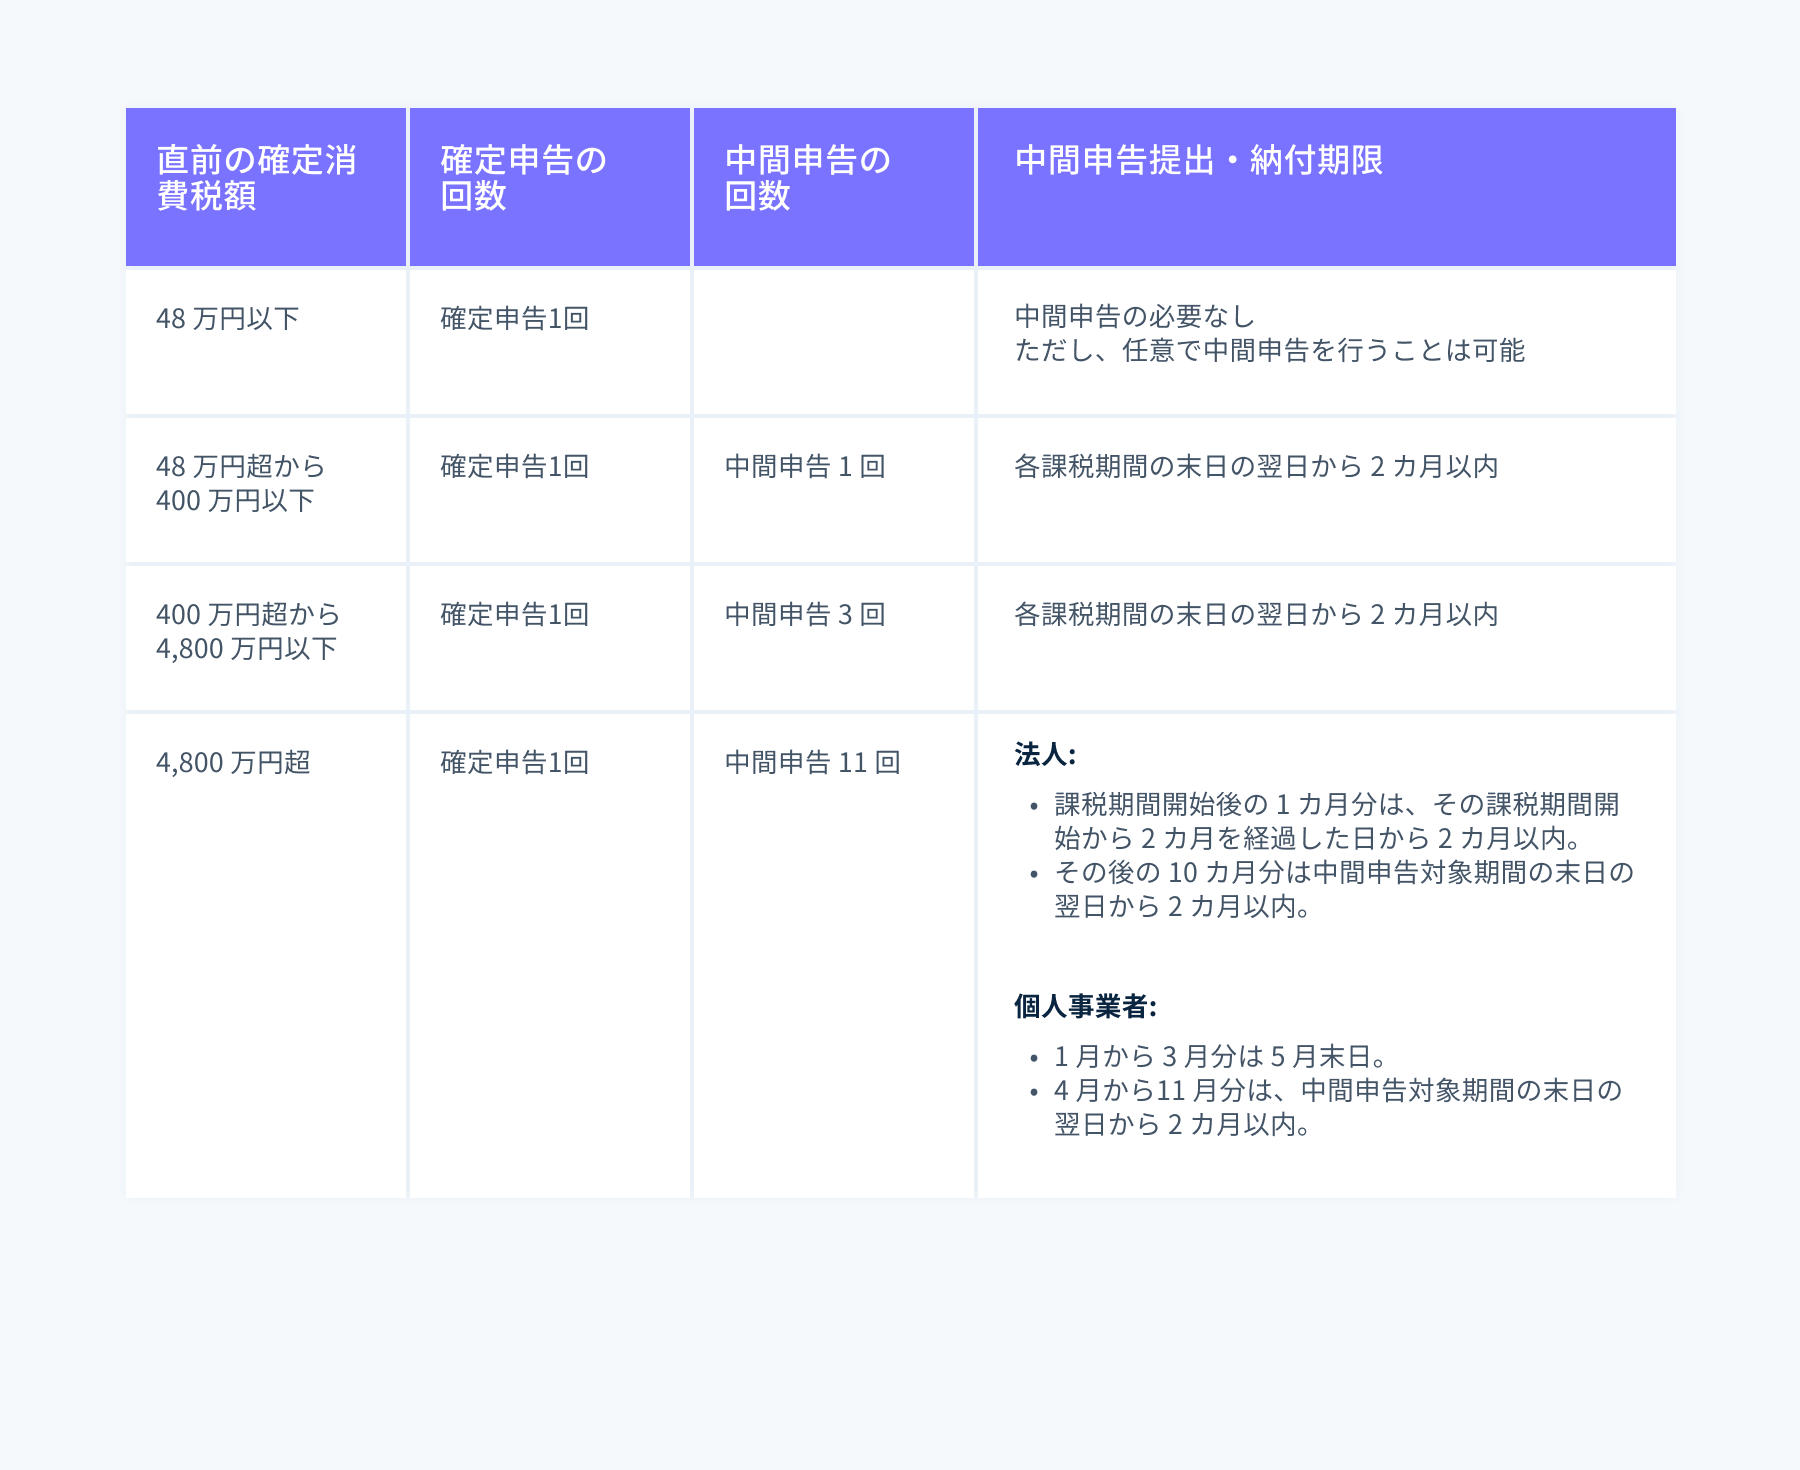This screenshot has height=1470, width=1800.
Task: Click the bold 法人: heading
Action: [x=1044, y=755]
